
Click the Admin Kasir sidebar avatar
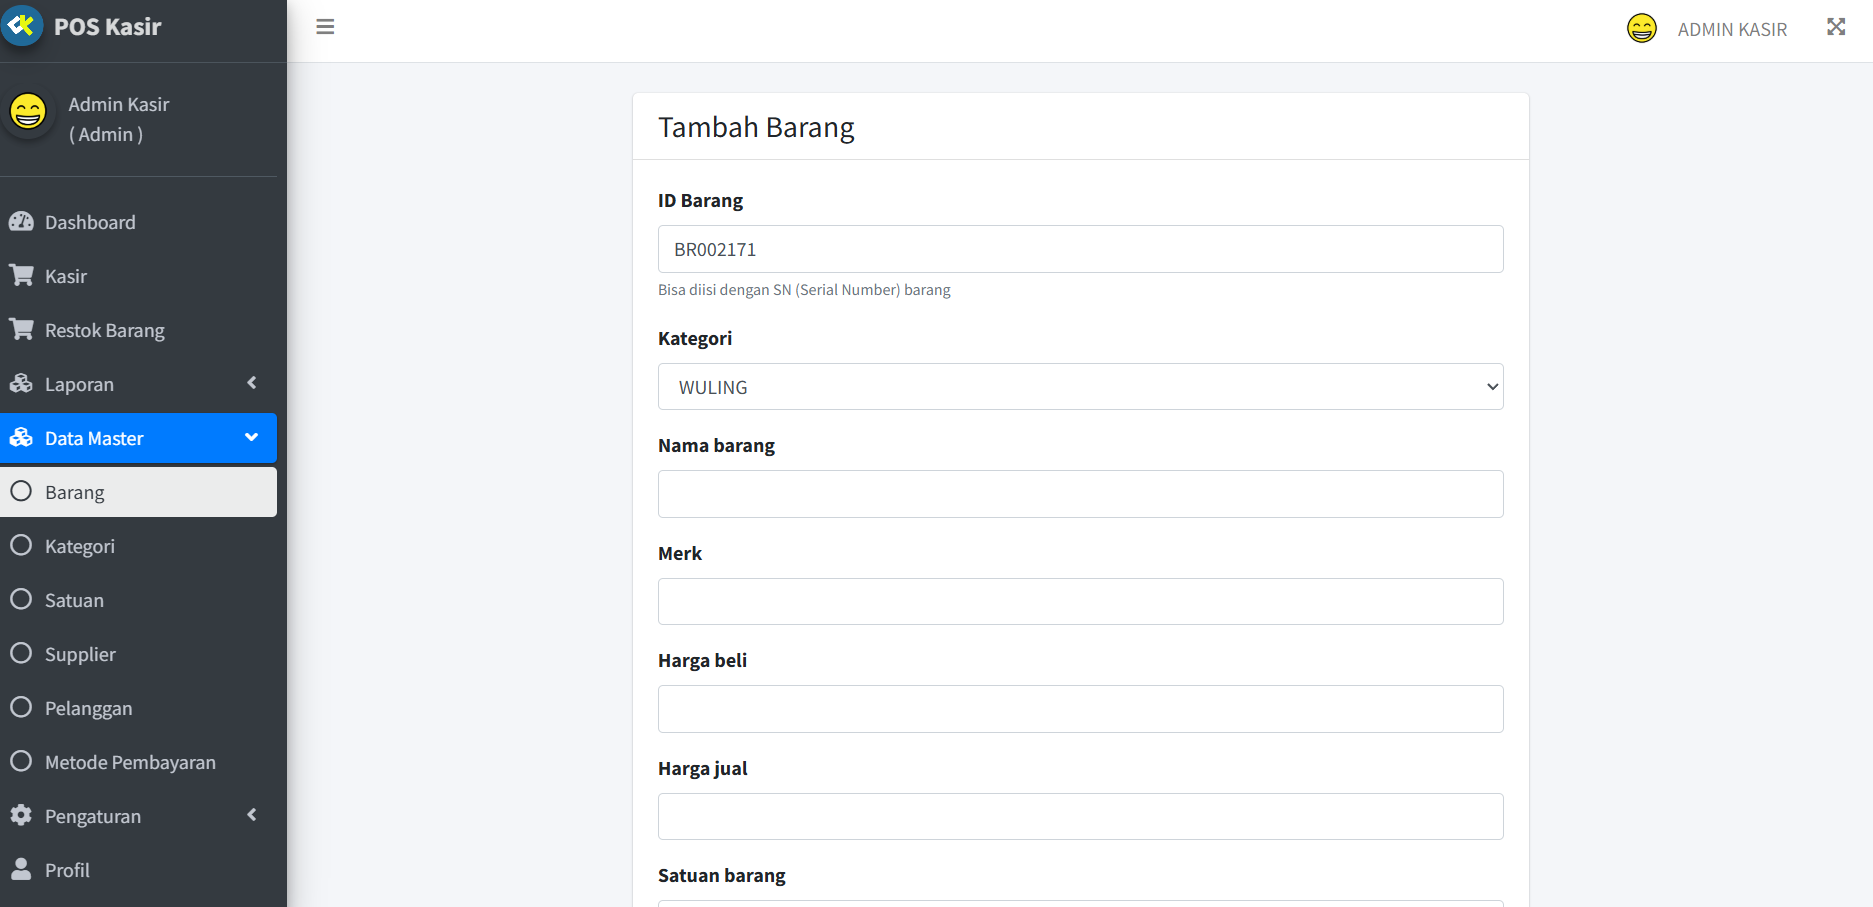(x=28, y=111)
